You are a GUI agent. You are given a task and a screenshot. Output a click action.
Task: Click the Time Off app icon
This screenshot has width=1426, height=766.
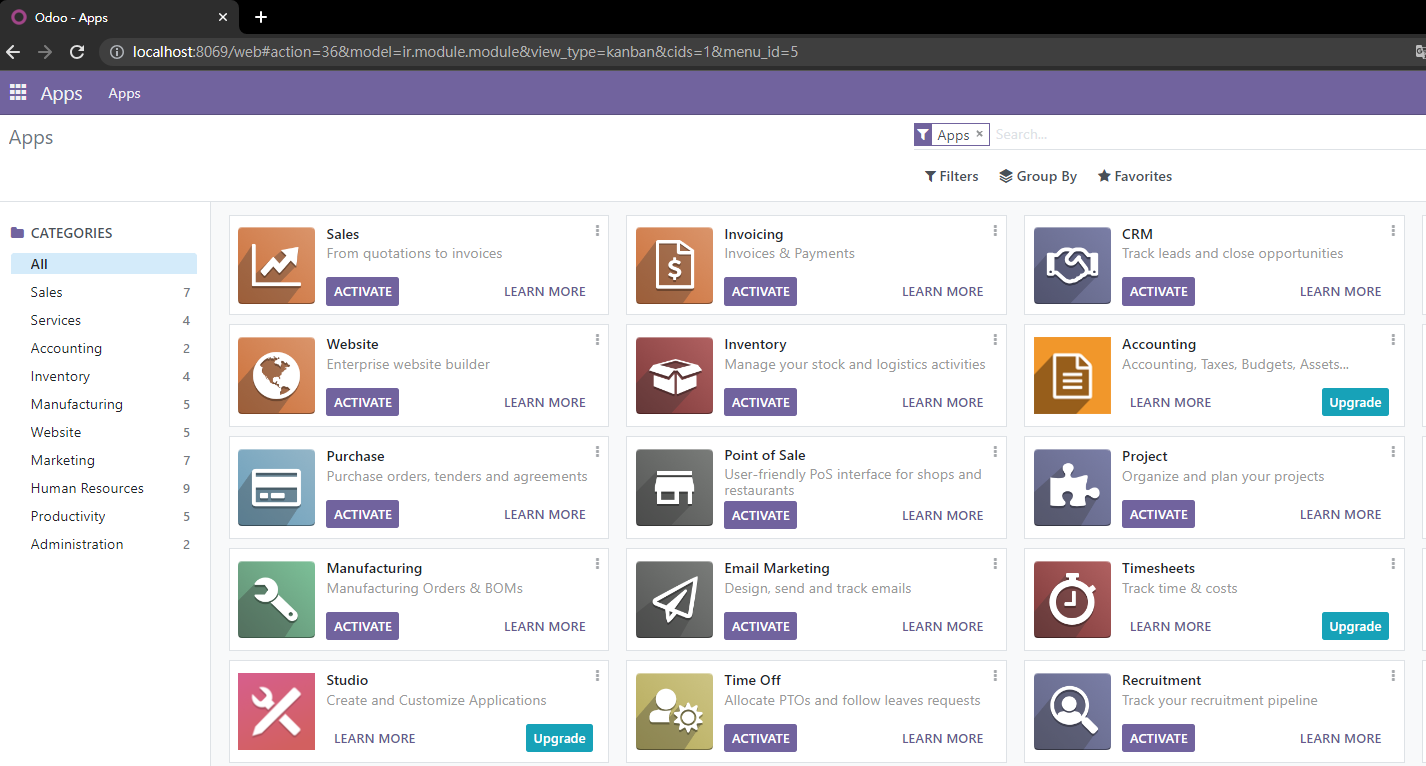pyautogui.click(x=674, y=712)
